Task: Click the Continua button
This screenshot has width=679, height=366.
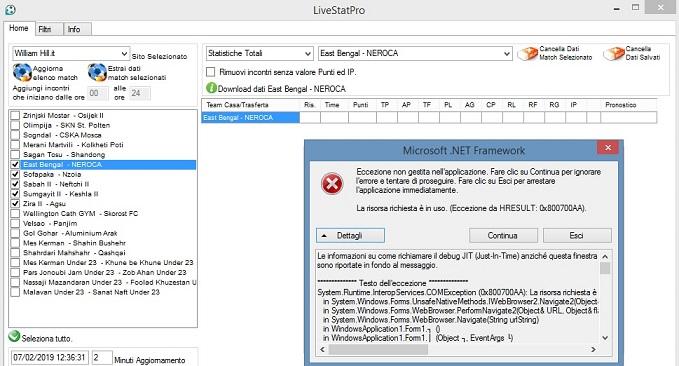Action: pos(503,236)
